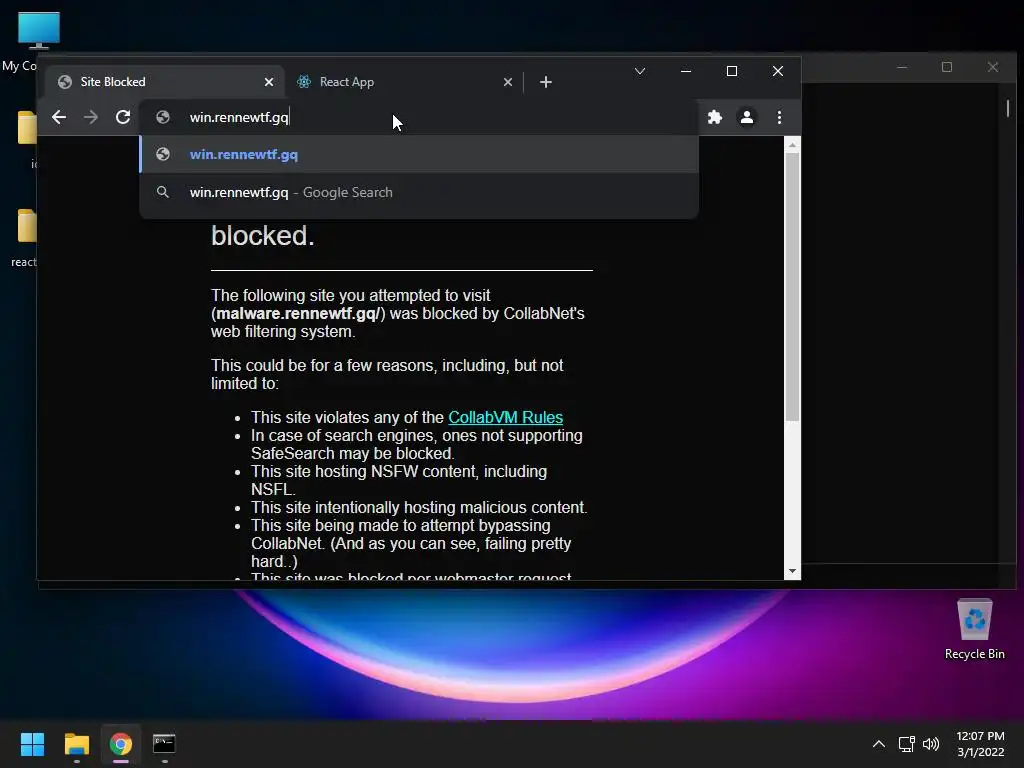Minimize the background terminal window
Image resolution: width=1024 pixels, height=768 pixels.
(902, 67)
